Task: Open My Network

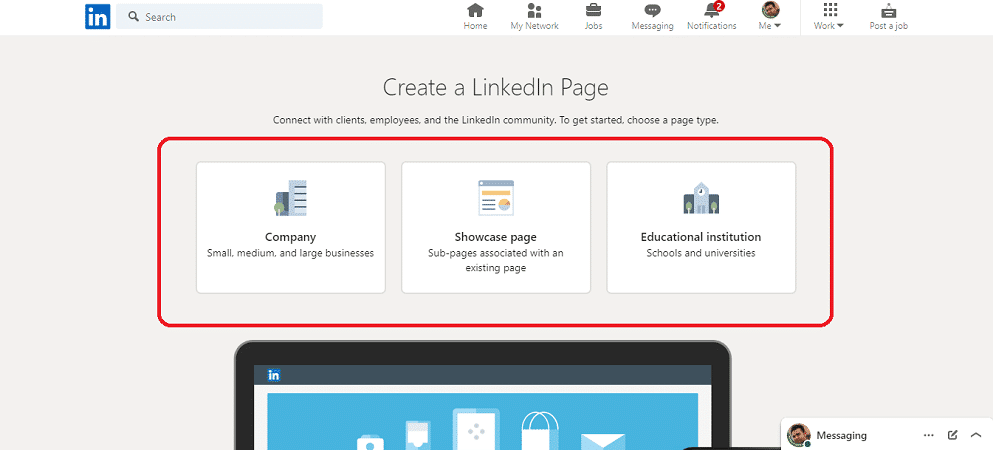Action: coord(534,17)
